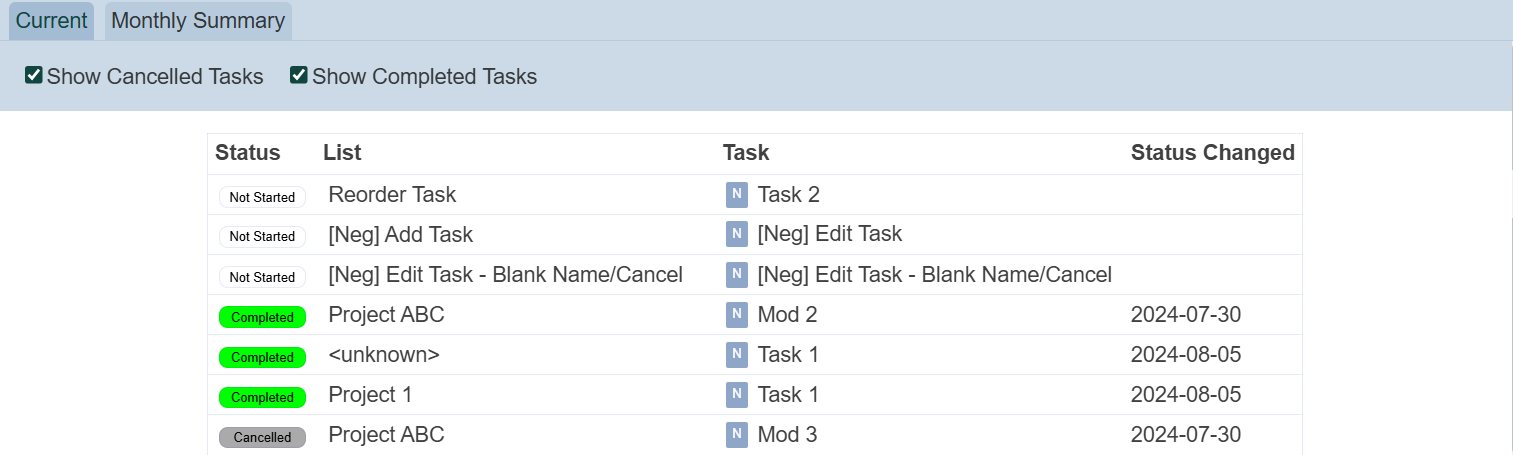Click the Status column header

pos(248,153)
